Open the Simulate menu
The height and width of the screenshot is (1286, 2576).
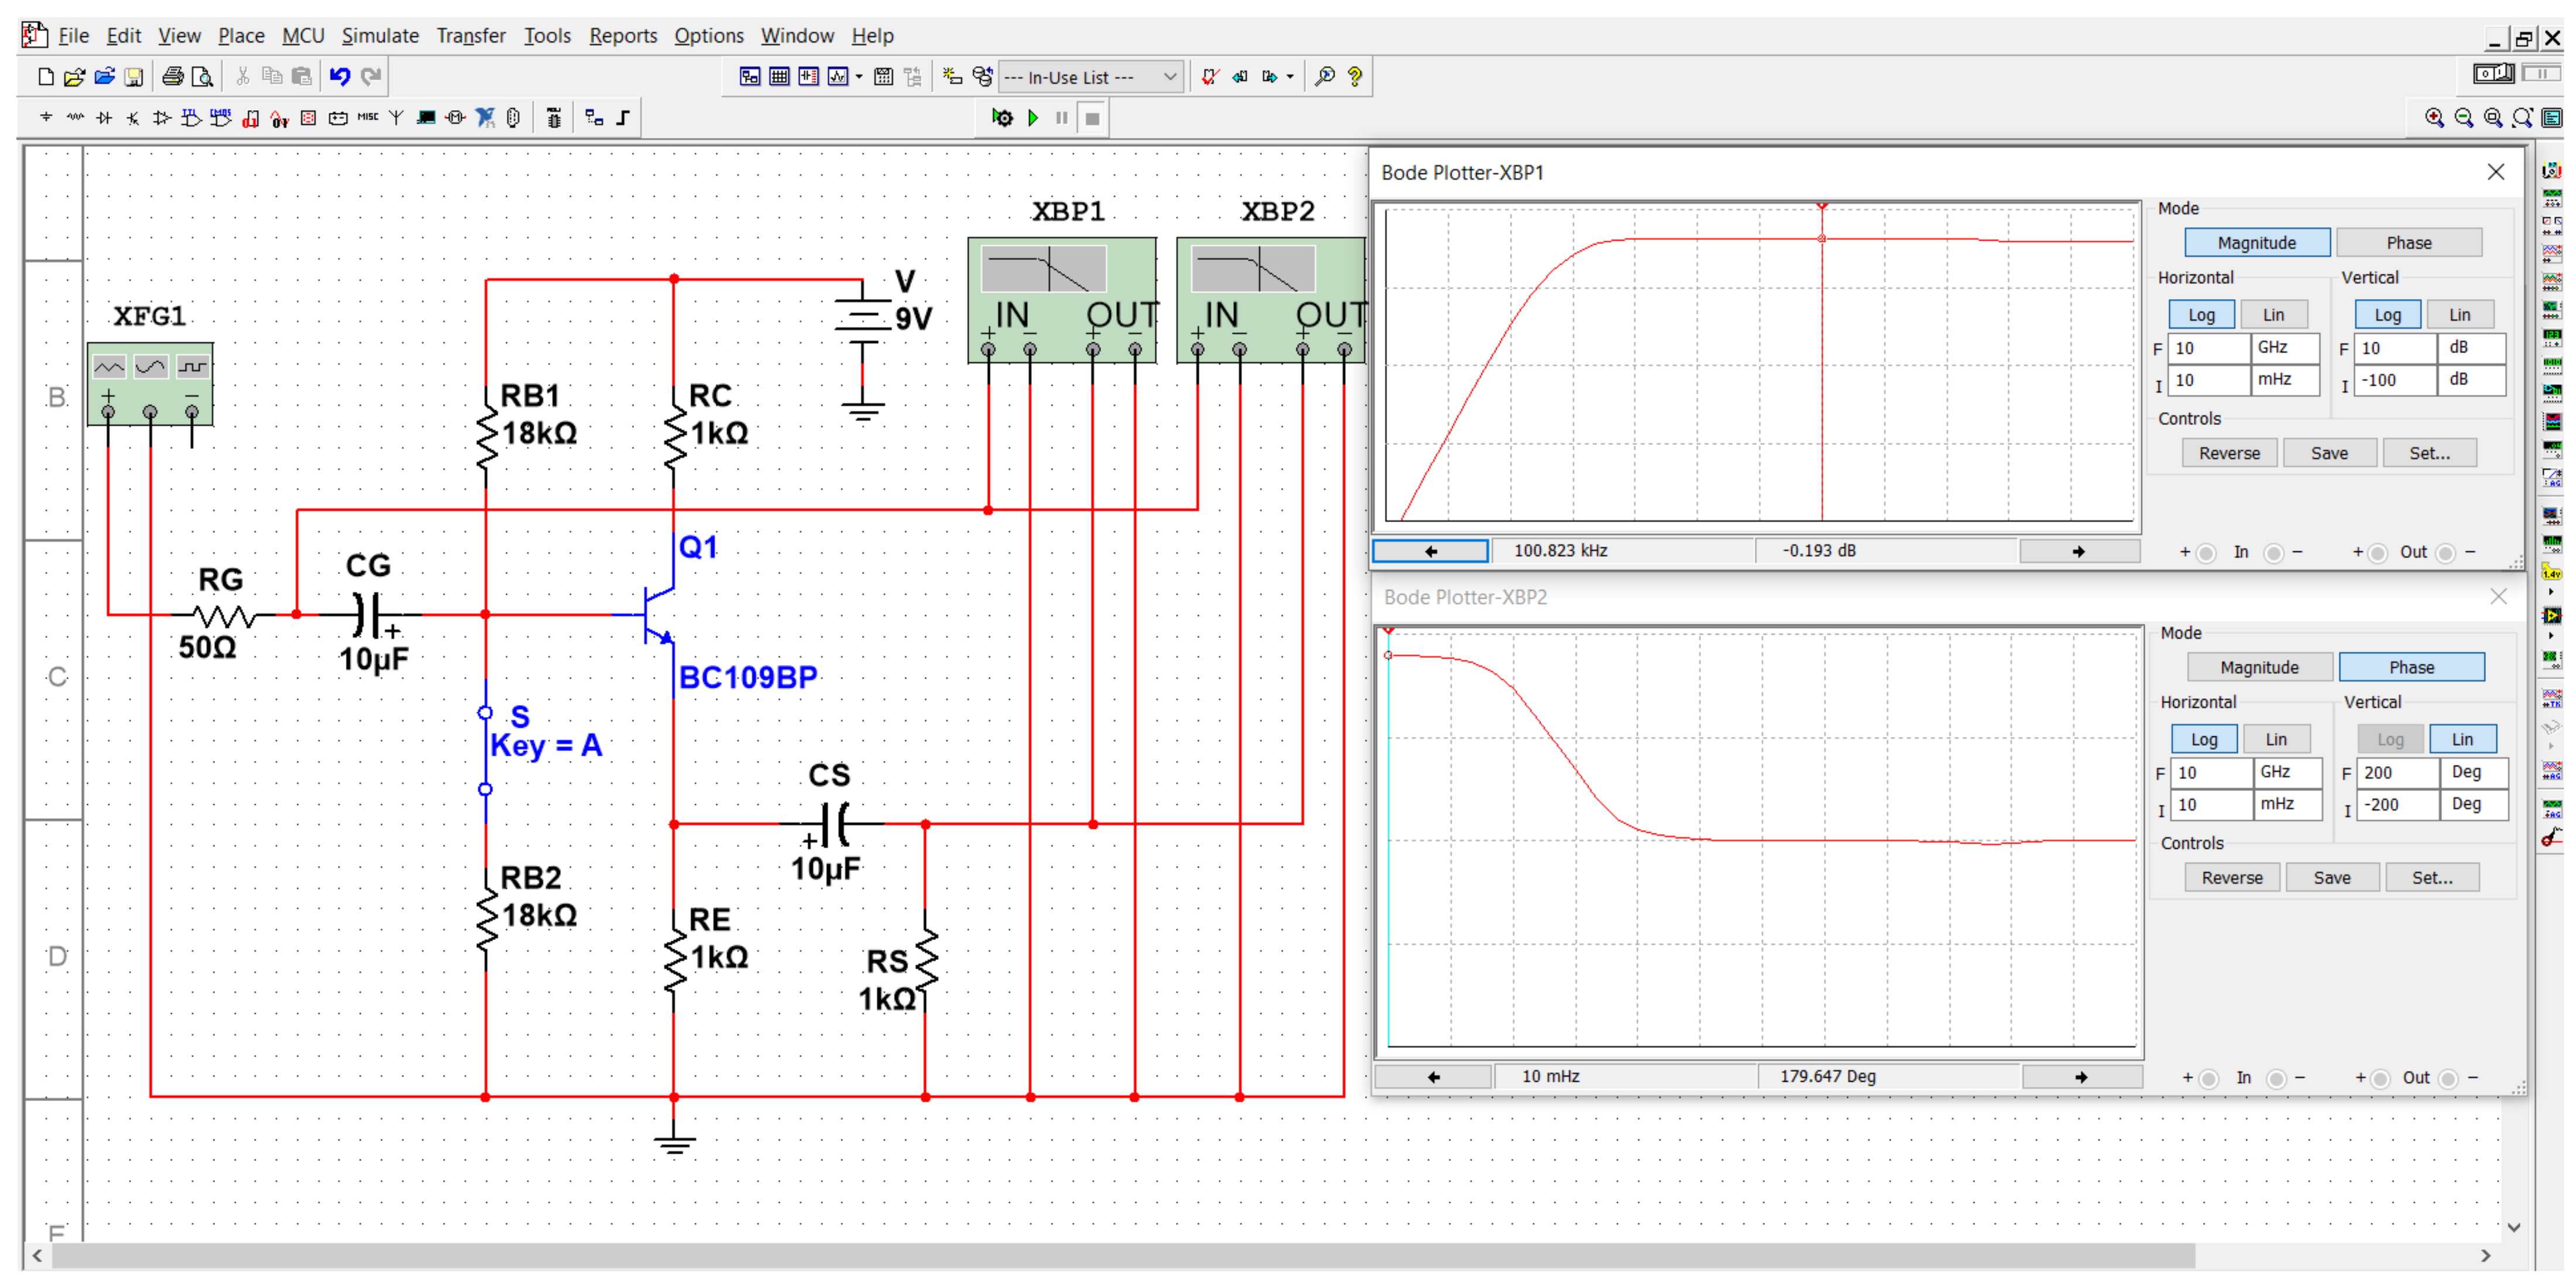[x=380, y=36]
